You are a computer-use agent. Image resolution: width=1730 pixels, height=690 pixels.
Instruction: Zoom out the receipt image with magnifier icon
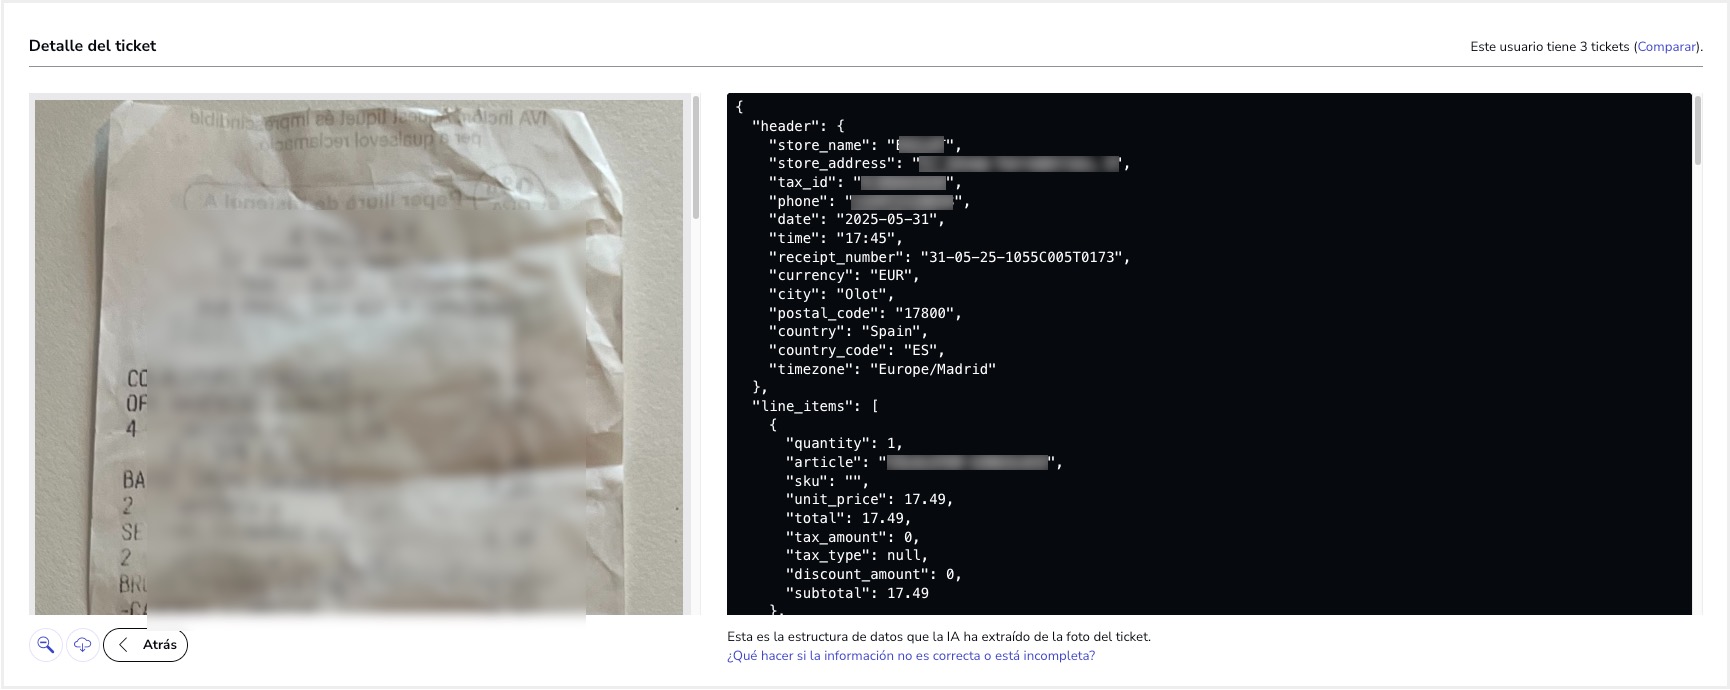pyautogui.click(x=46, y=645)
